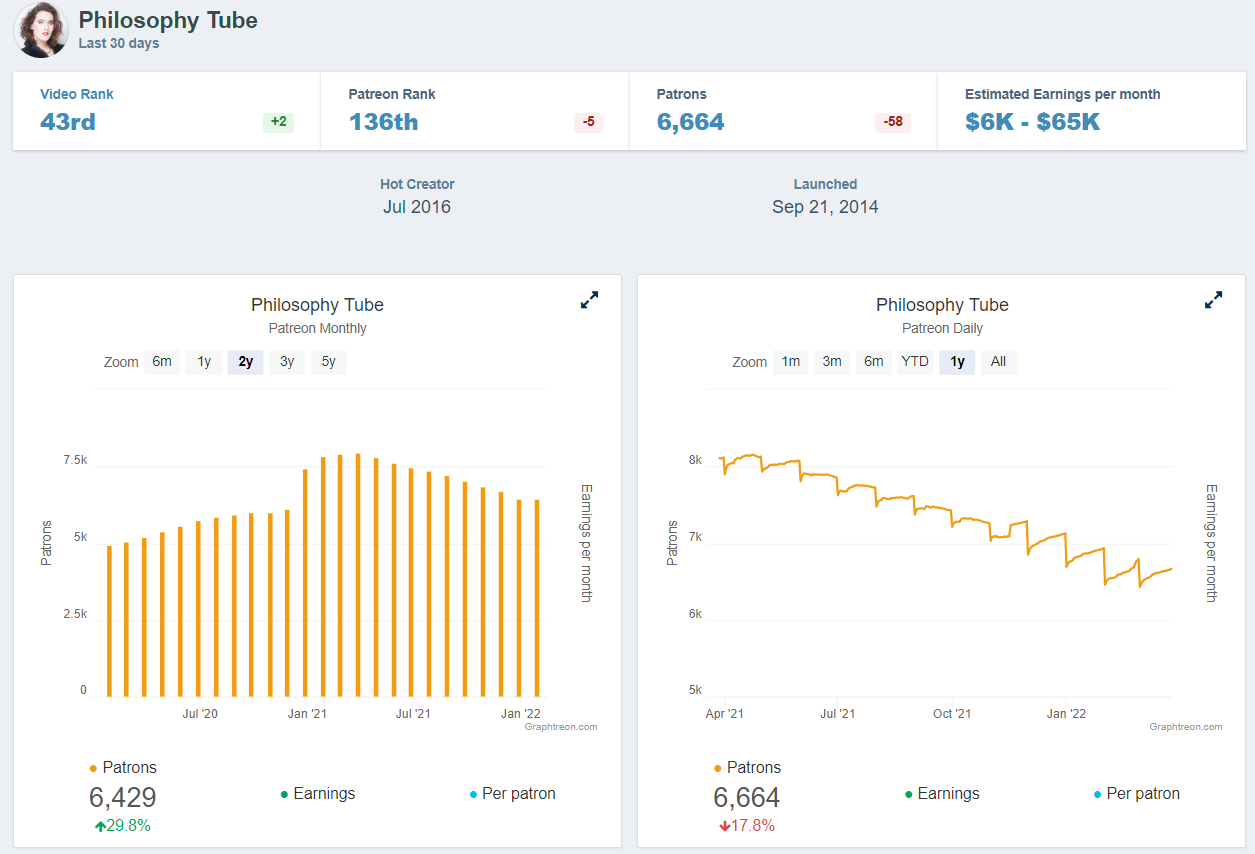Set daily chart zoom to 1m

coord(790,362)
